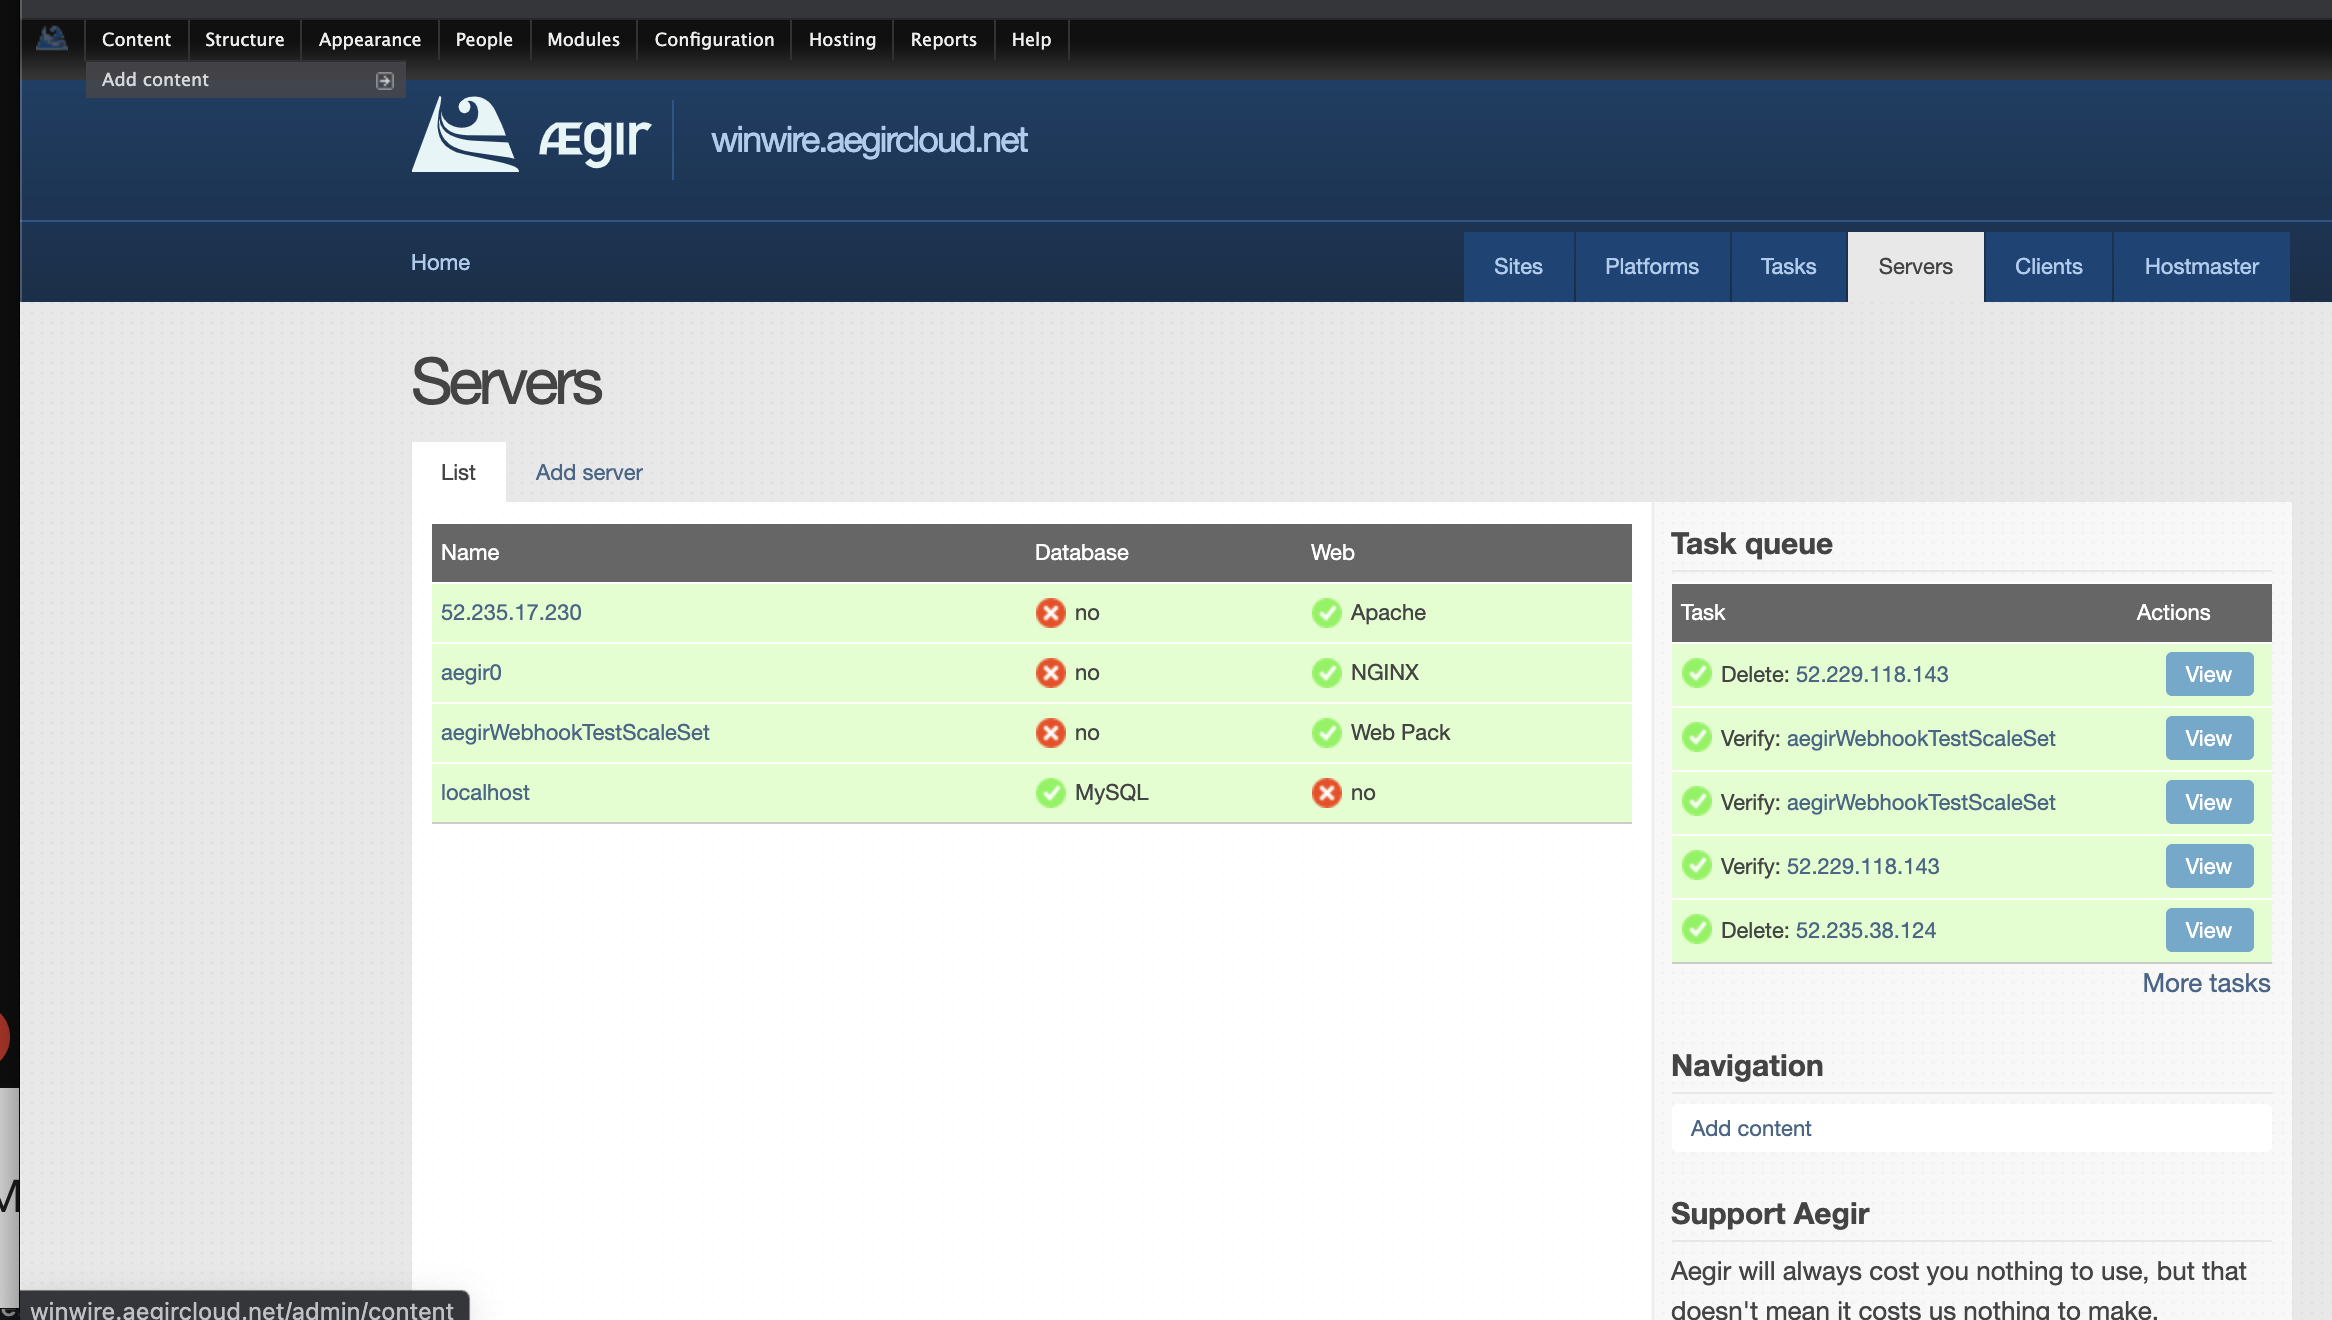Image resolution: width=2332 pixels, height=1320 pixels.
Task: Open server 52.235.17.230
Action: 511,612
